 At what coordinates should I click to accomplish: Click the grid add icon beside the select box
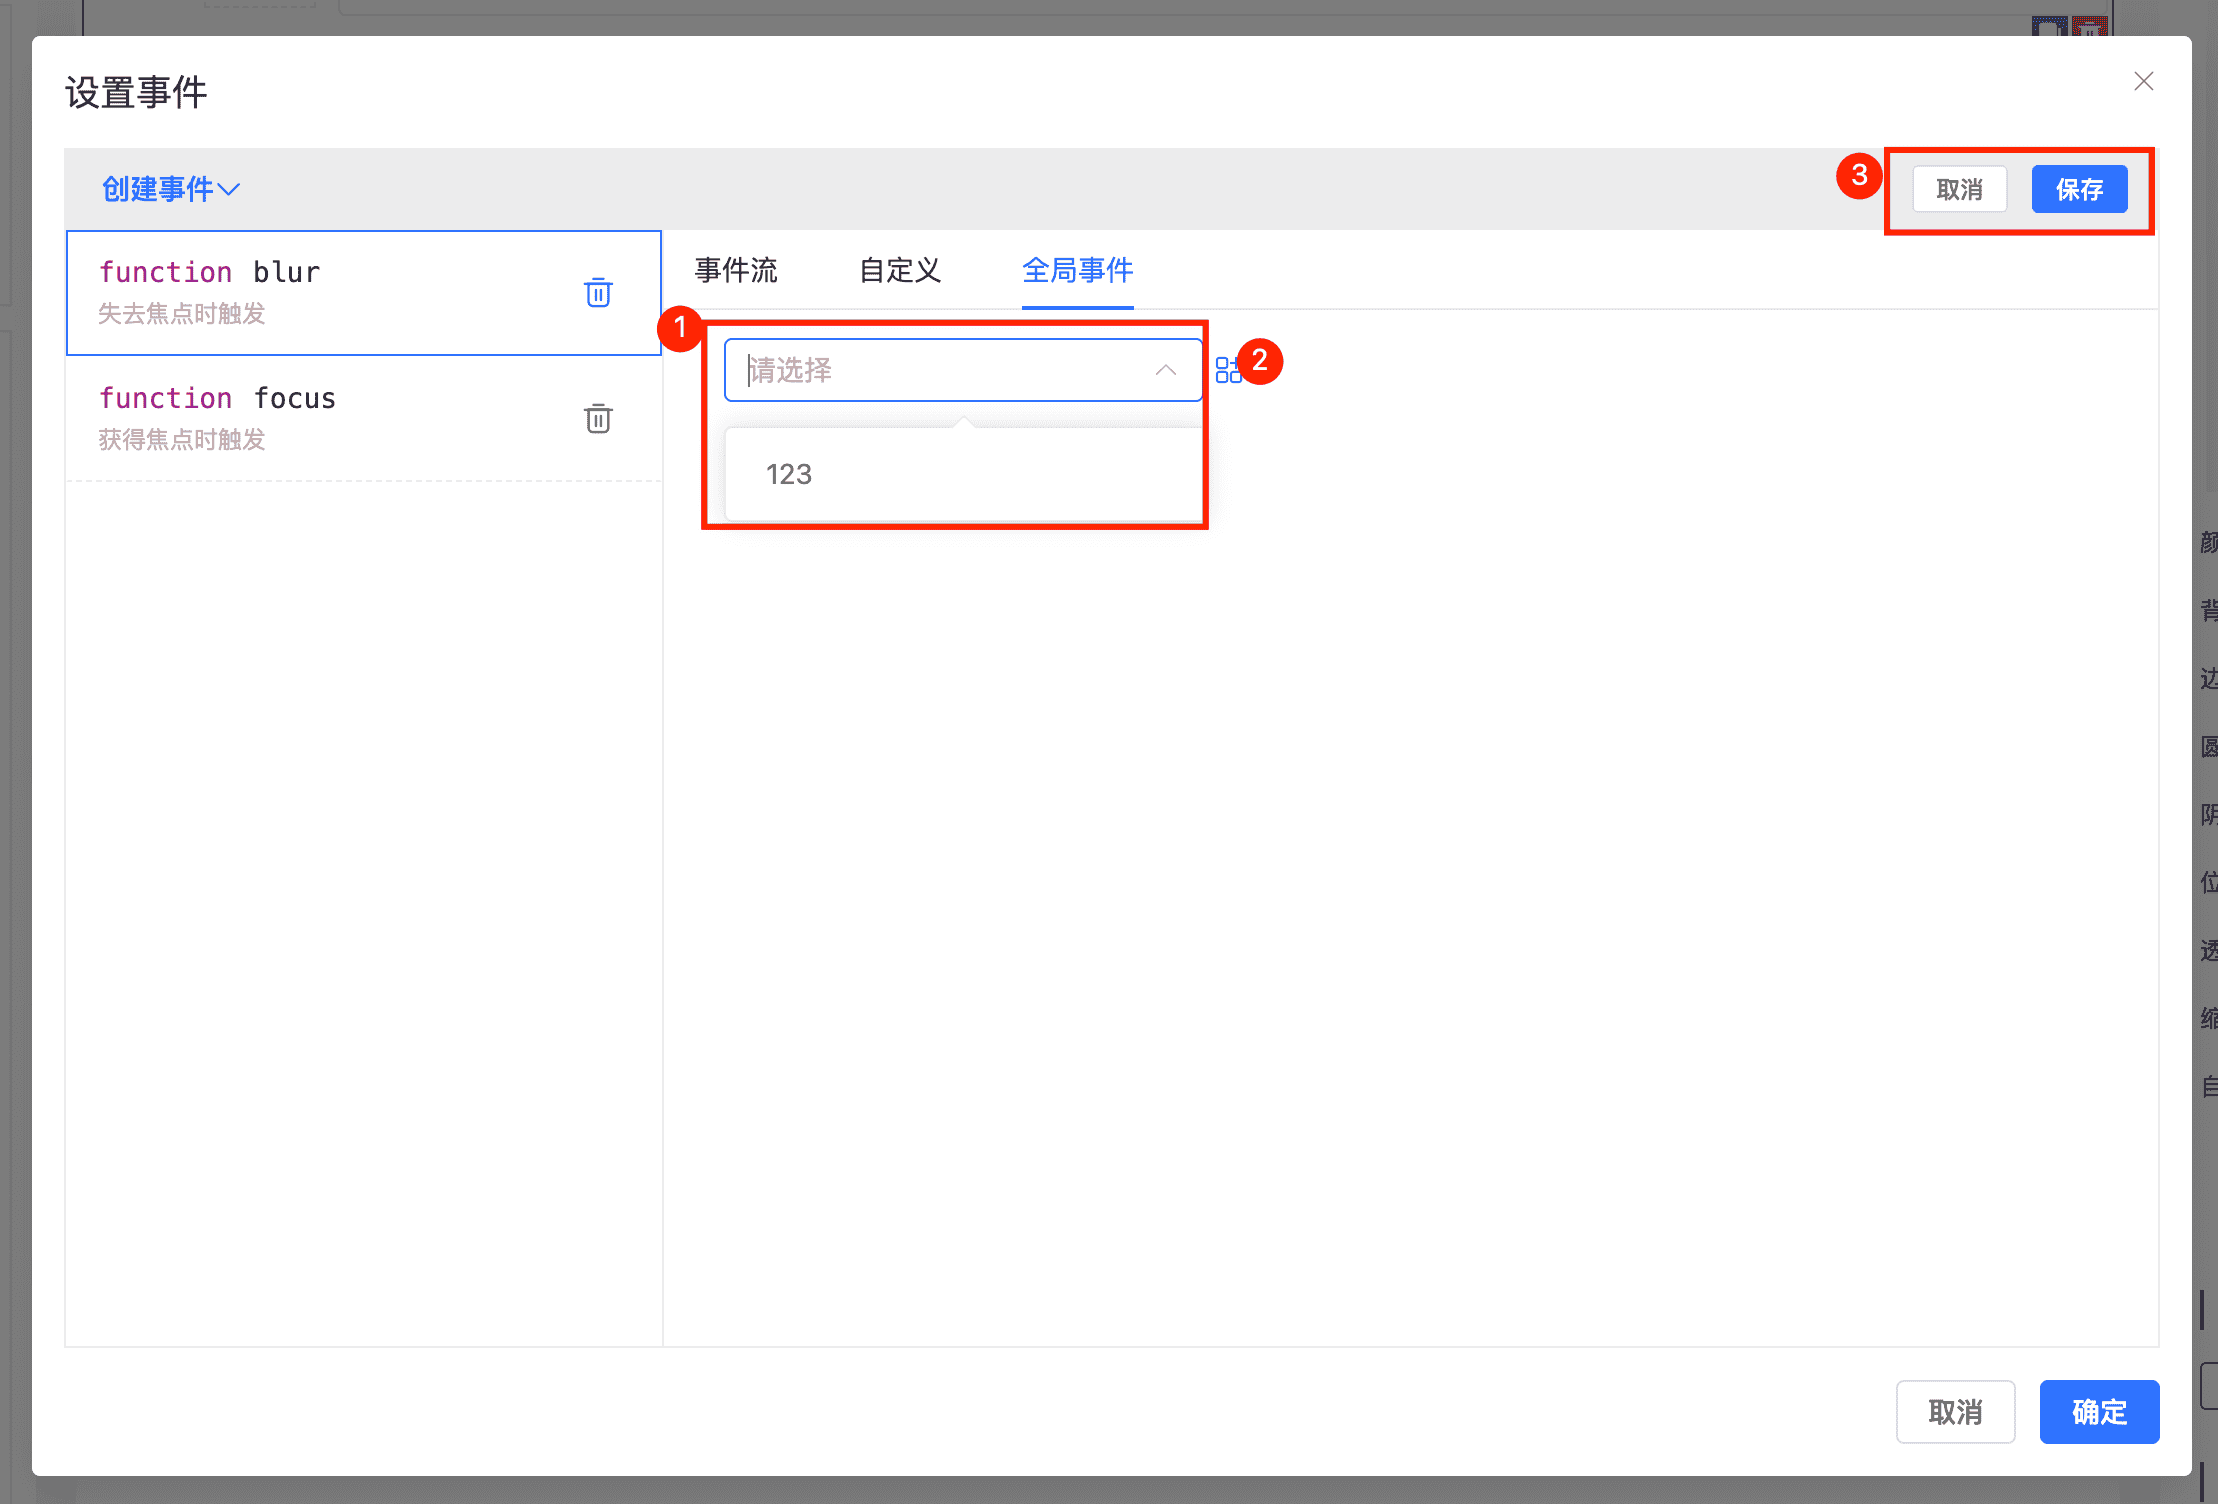click(1227, 370)
